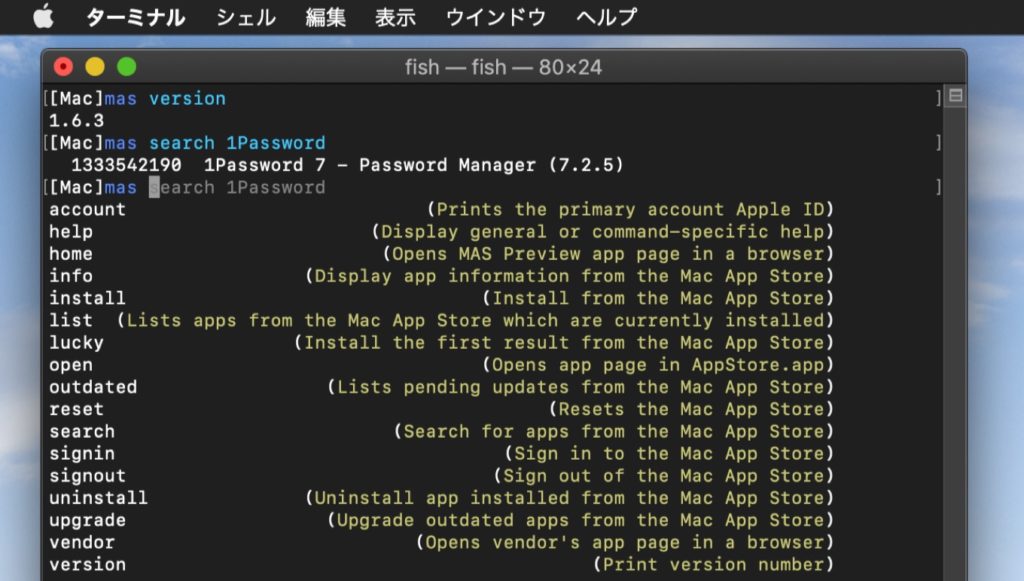The image size is (1024, 581).
Task: Click the cursor block in the command prompt
Action: pyautogui.click(x=154, y=188)
